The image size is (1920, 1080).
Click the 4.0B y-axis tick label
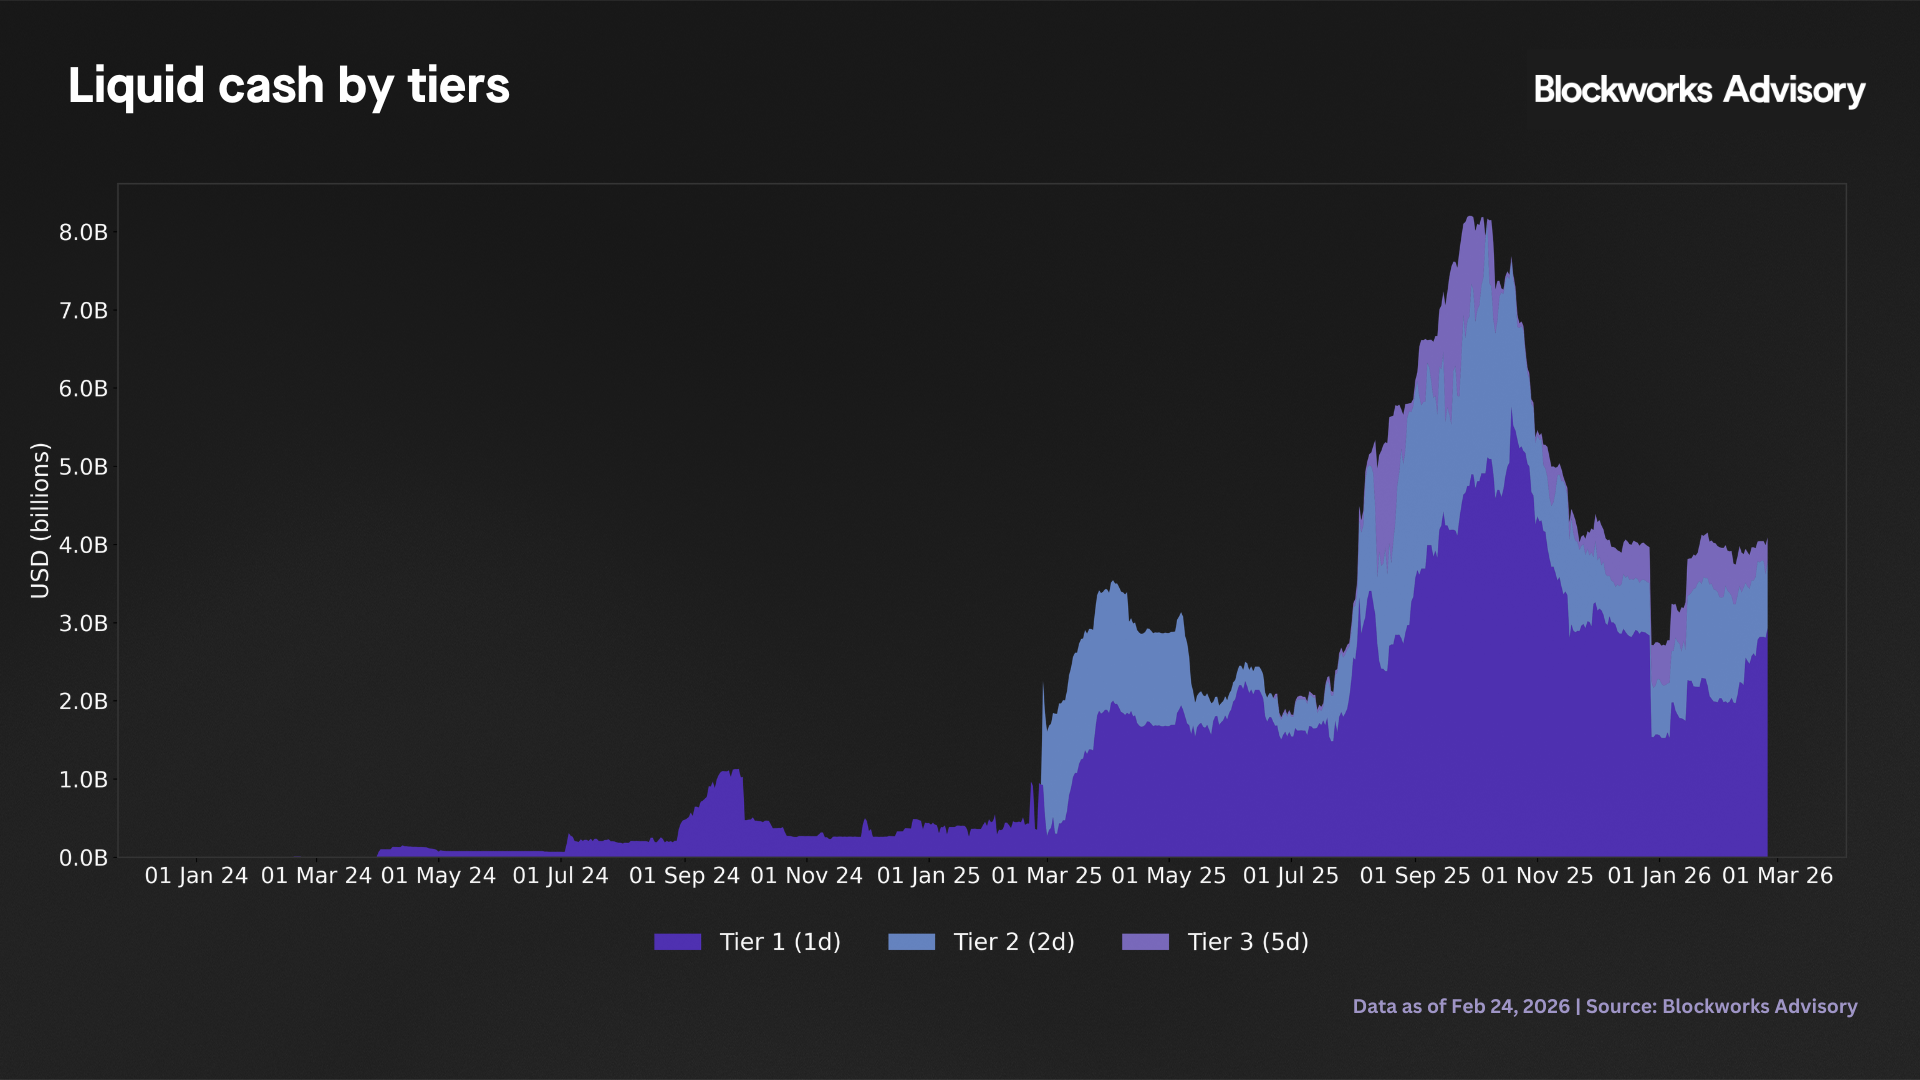coord(83,545)
